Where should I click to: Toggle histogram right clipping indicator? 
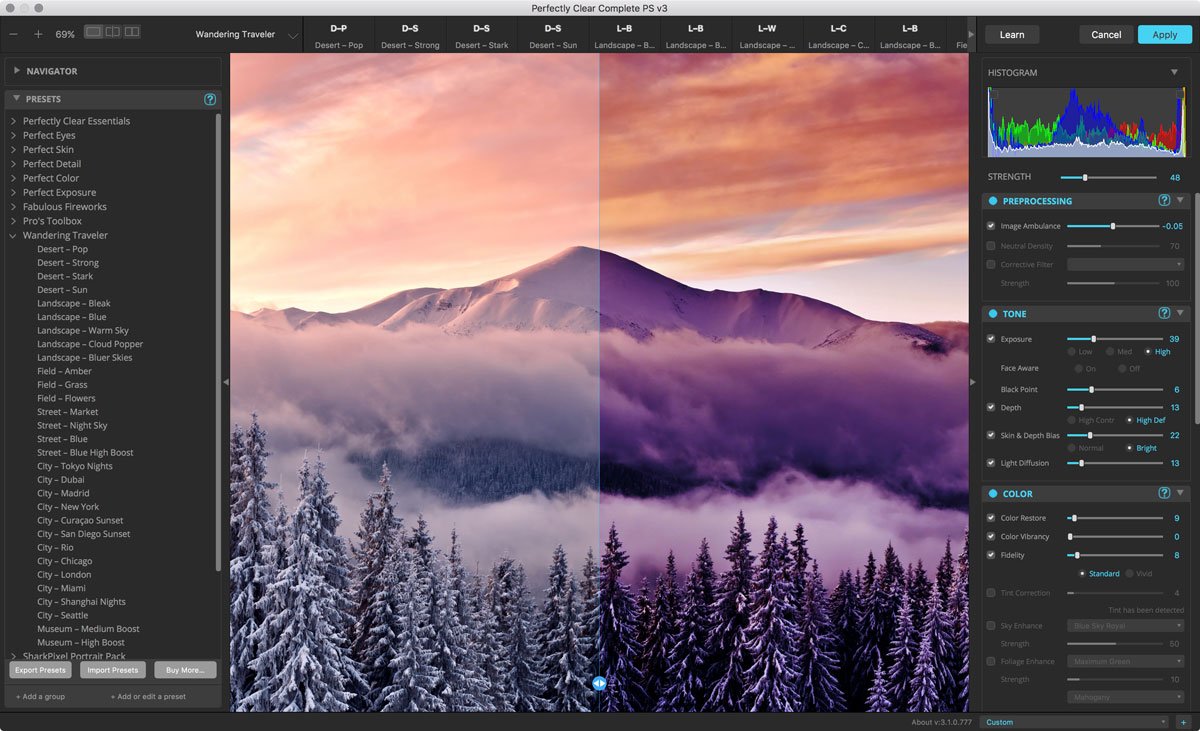(x=1180, y=94)
